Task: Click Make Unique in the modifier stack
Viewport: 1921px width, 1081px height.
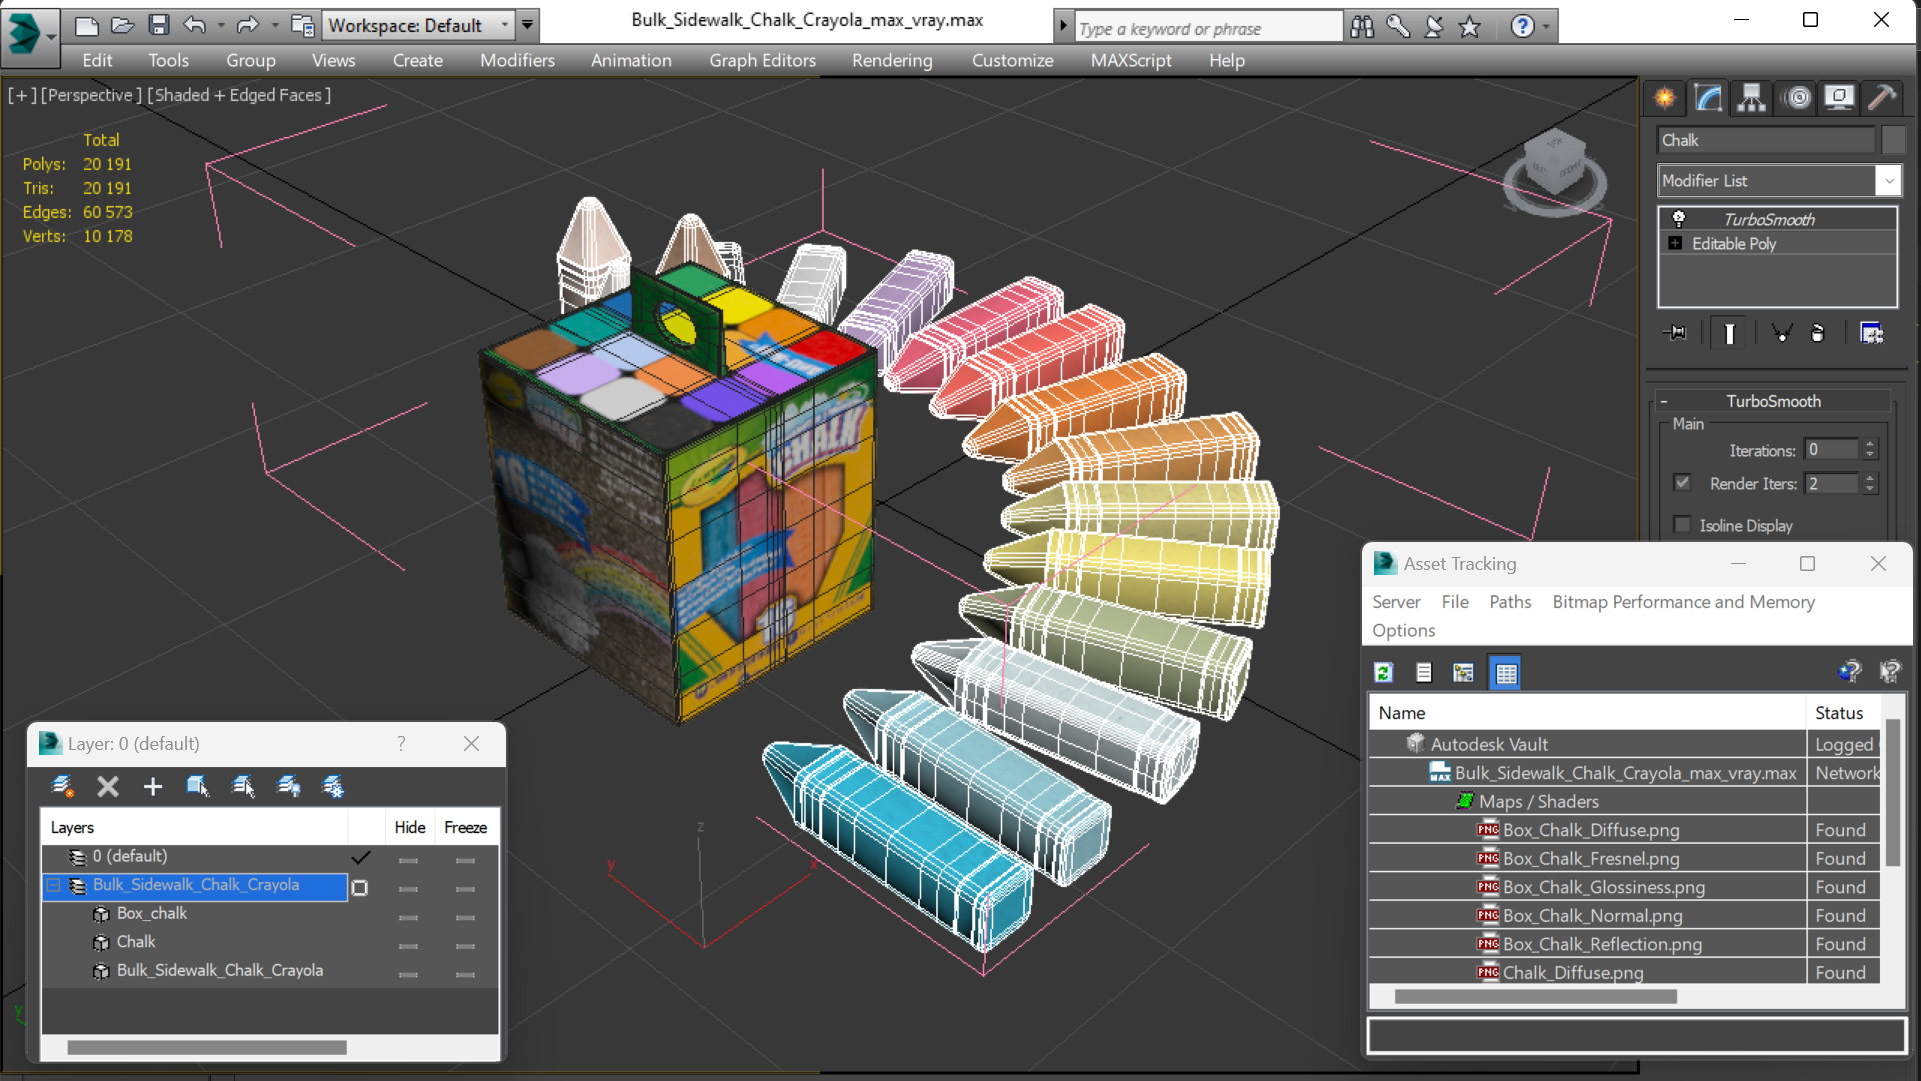Action: coord(1781,333)
